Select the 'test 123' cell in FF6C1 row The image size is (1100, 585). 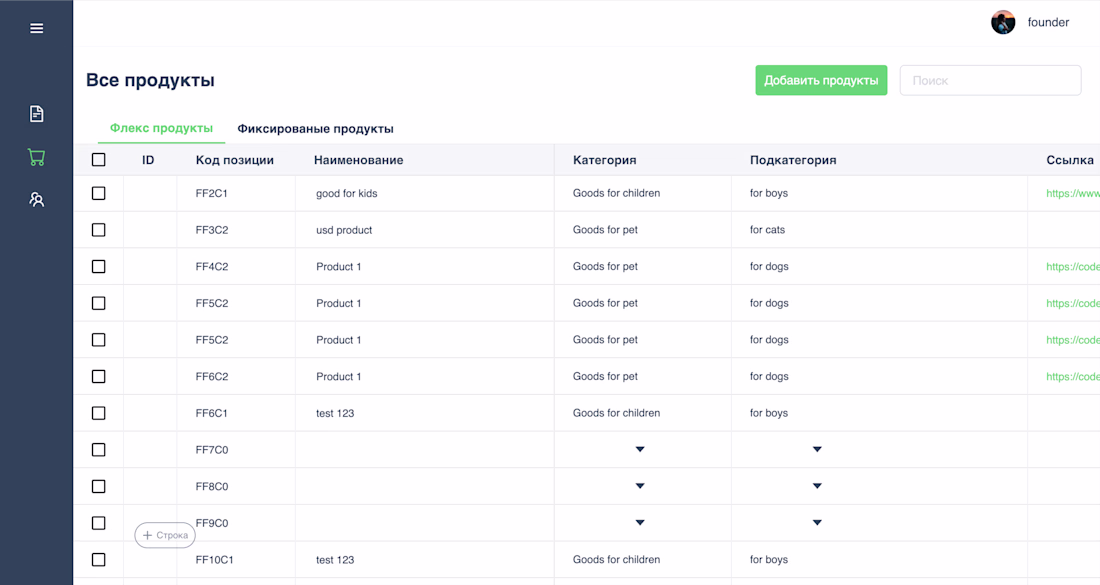click(335, 413)
